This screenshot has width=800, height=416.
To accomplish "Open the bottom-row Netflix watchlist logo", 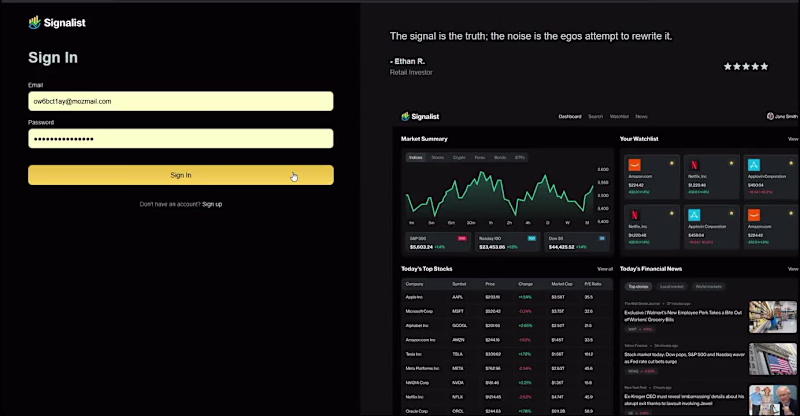I will pos(634,215).
